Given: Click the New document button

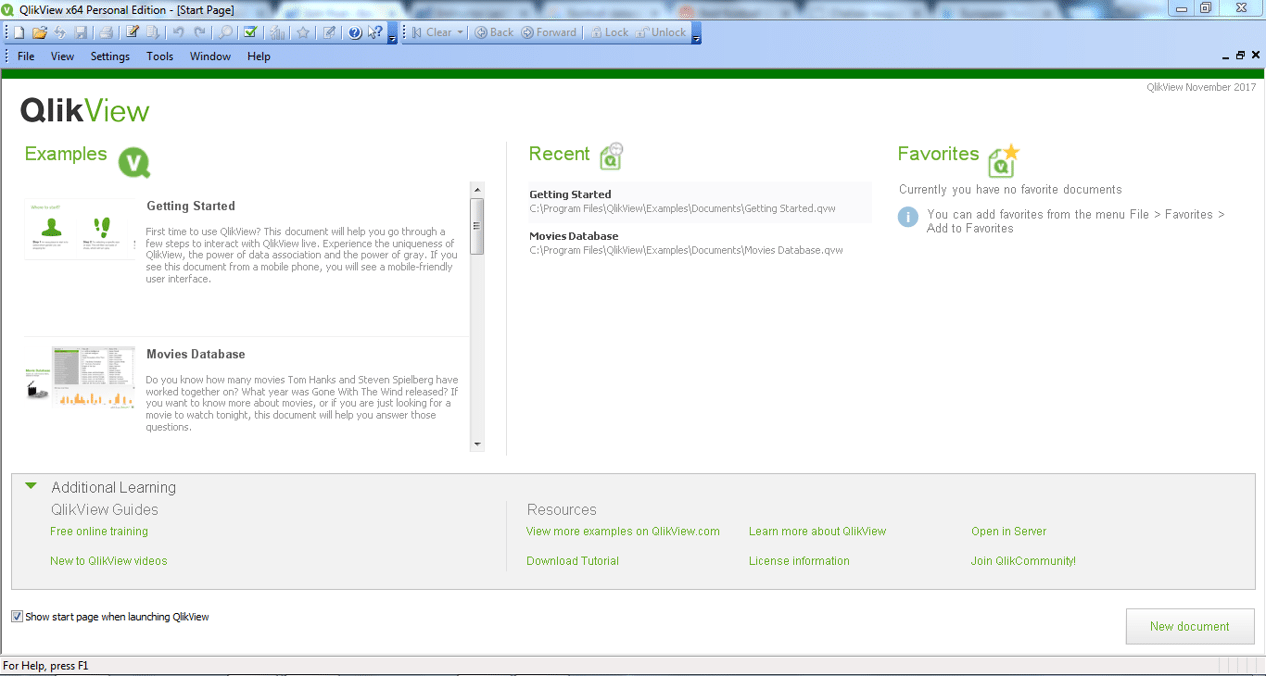Looking at the screenshot, I should click(1190, 626).
